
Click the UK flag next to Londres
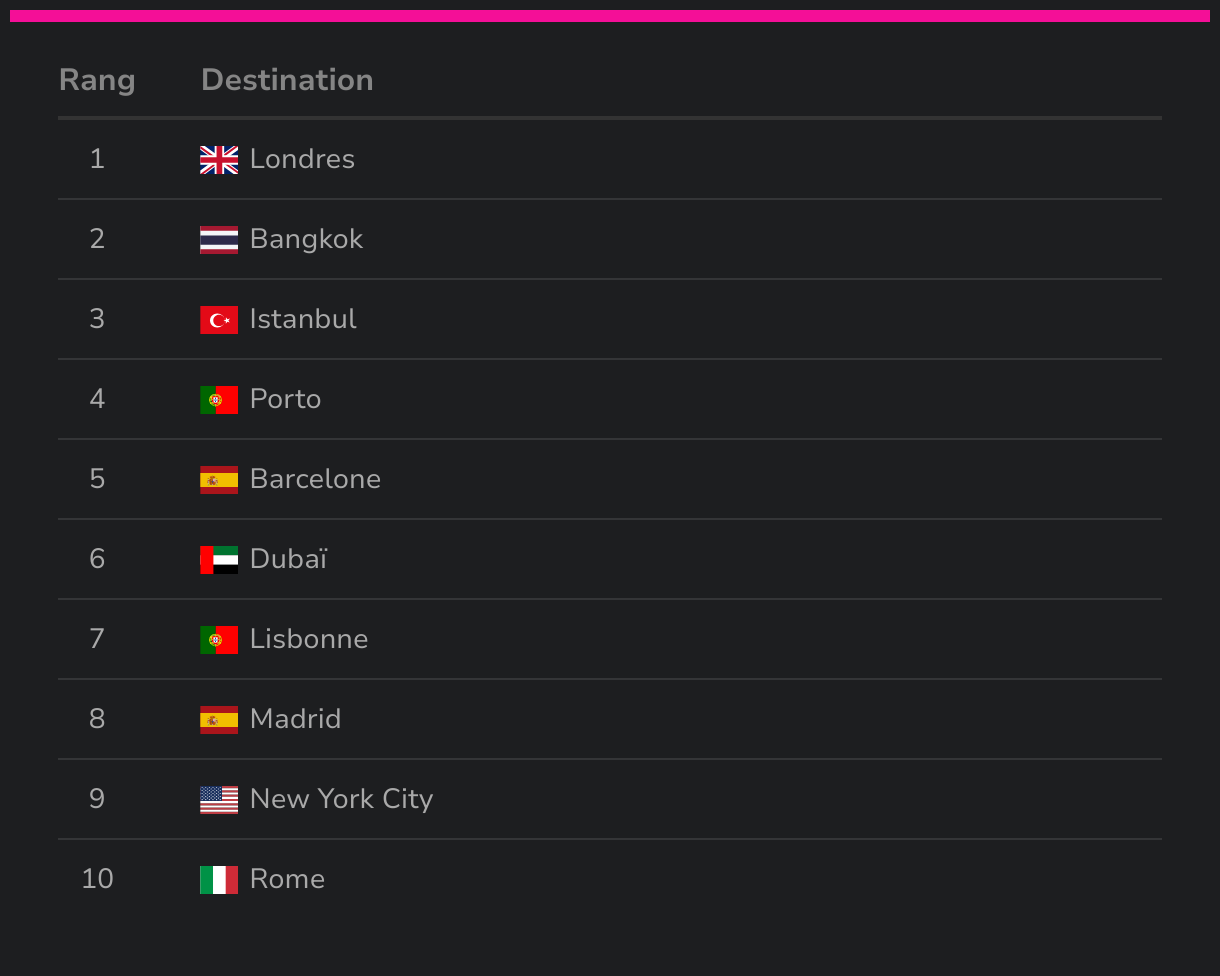pos(219,160)
